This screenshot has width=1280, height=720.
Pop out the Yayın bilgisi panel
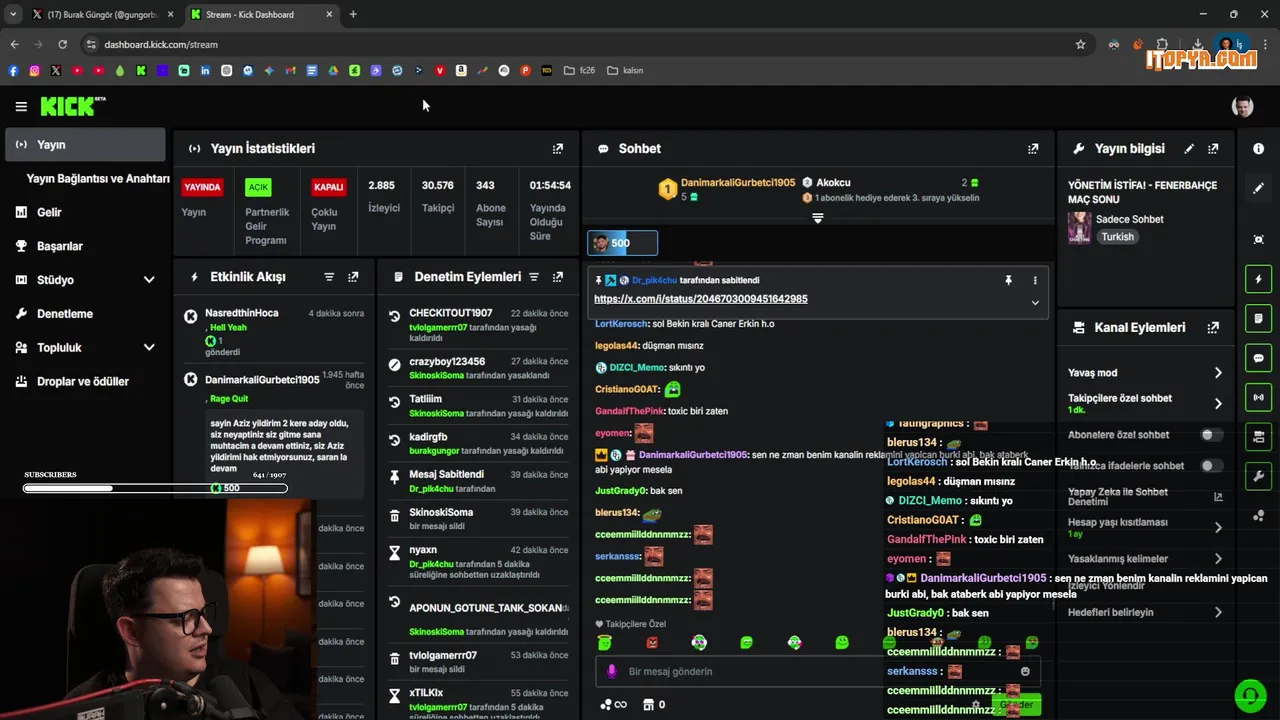pos(1213,149)
